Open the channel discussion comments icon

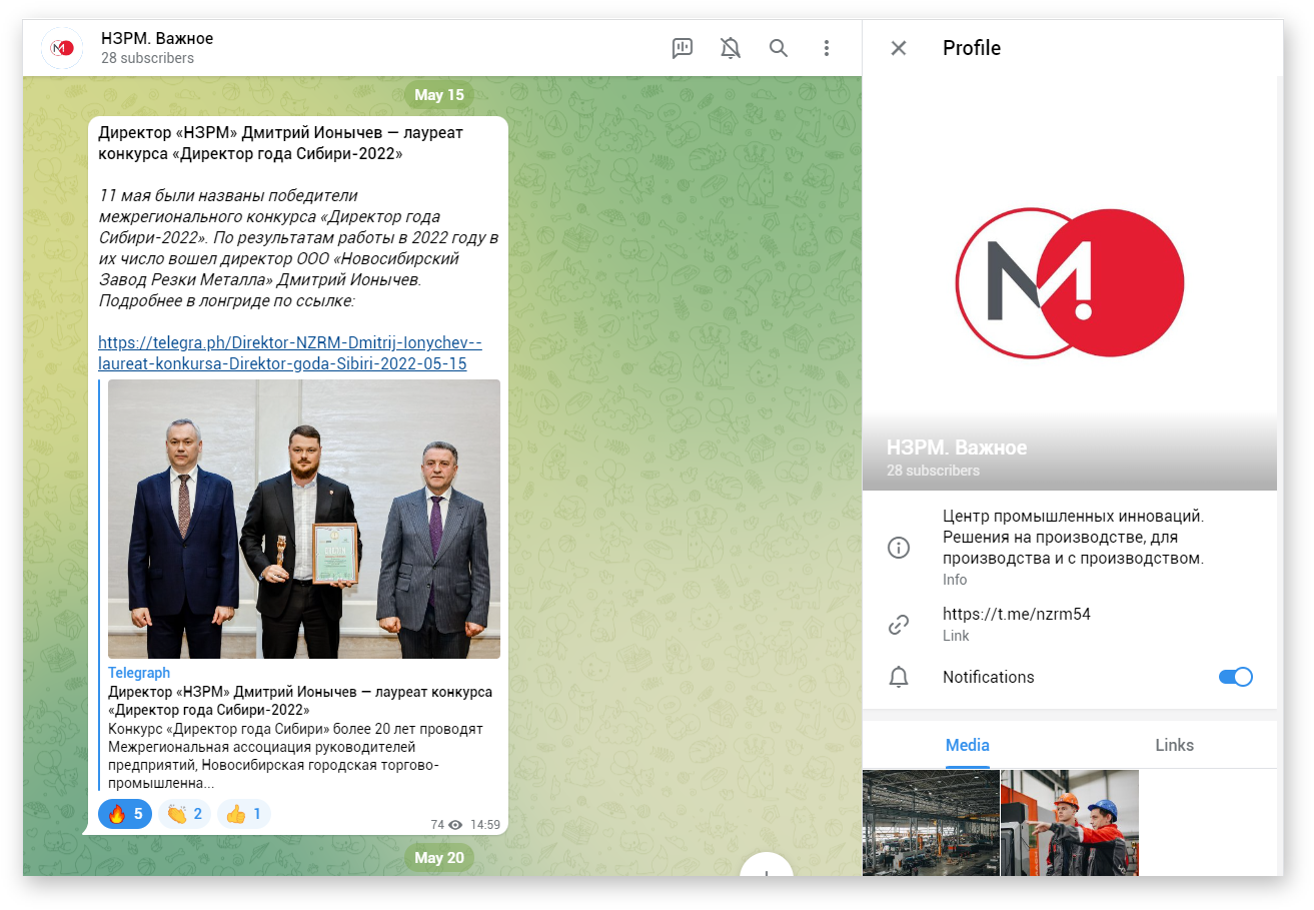click(683, 48)
